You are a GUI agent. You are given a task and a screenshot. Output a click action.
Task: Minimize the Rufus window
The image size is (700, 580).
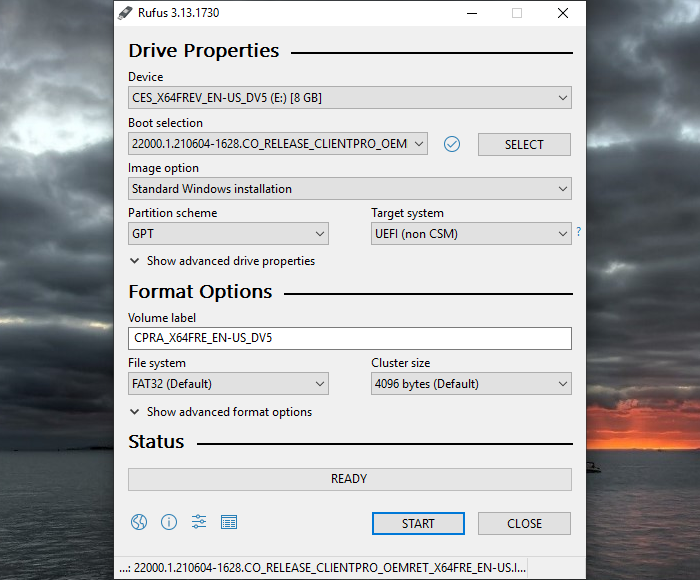click(472, 13)
